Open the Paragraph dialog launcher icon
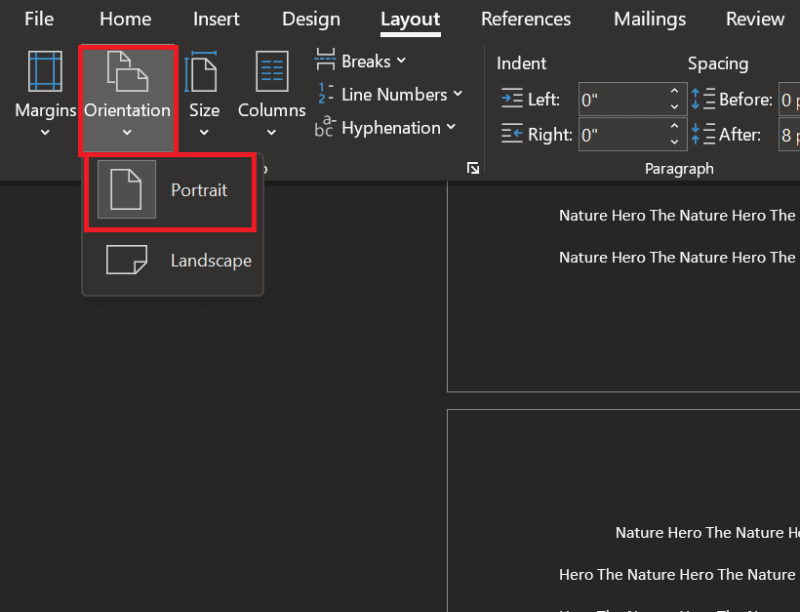The height and width of the screenshot is (612, 800). click(473, 168)
